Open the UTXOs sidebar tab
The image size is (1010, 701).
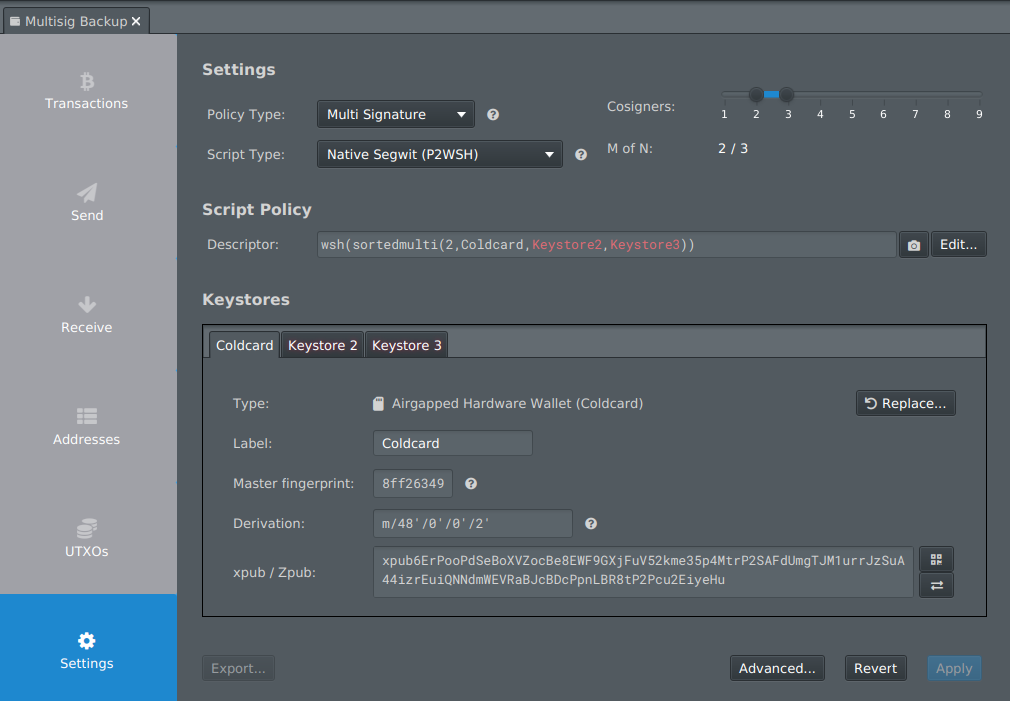click(87, 539)
